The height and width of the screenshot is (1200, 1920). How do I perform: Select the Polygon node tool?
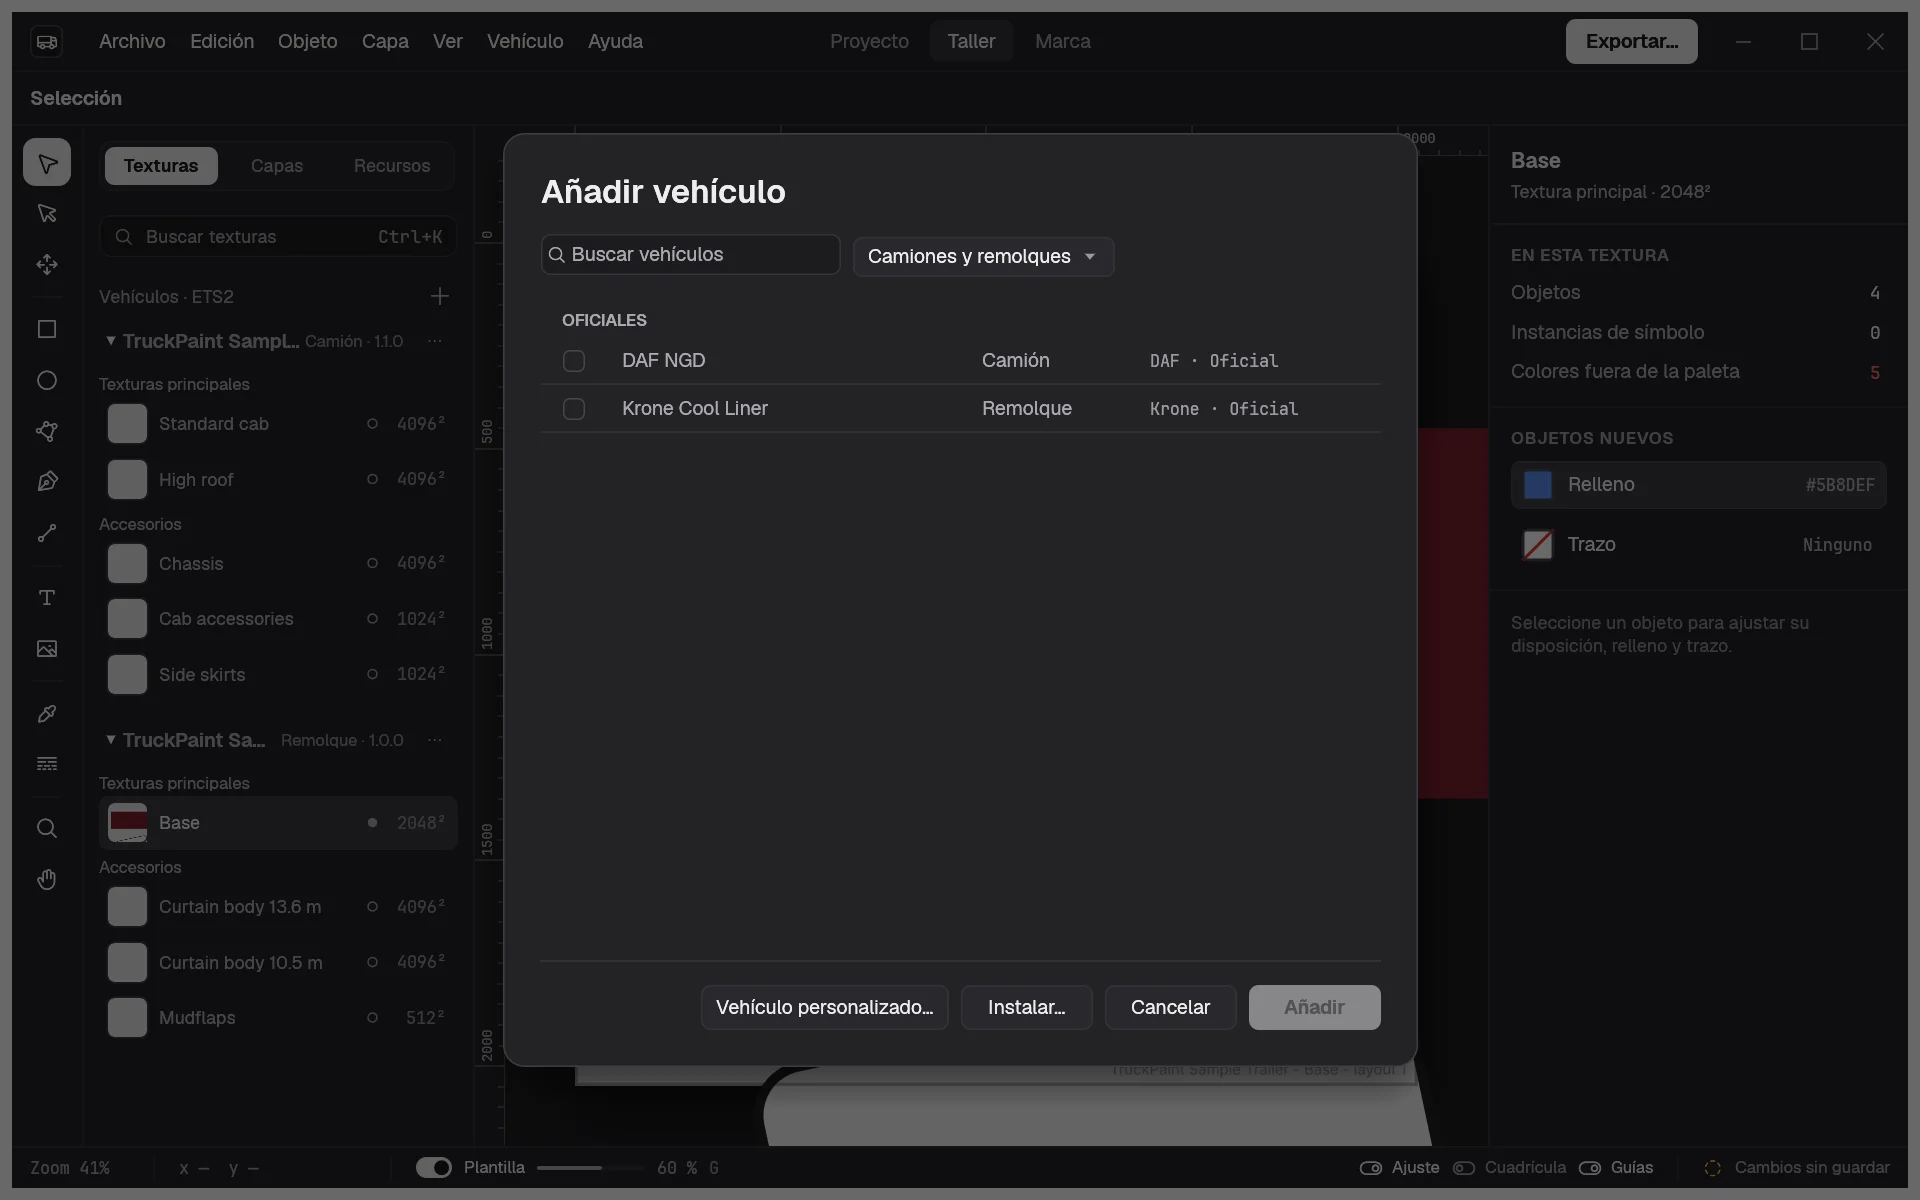(x=47, y=431)
